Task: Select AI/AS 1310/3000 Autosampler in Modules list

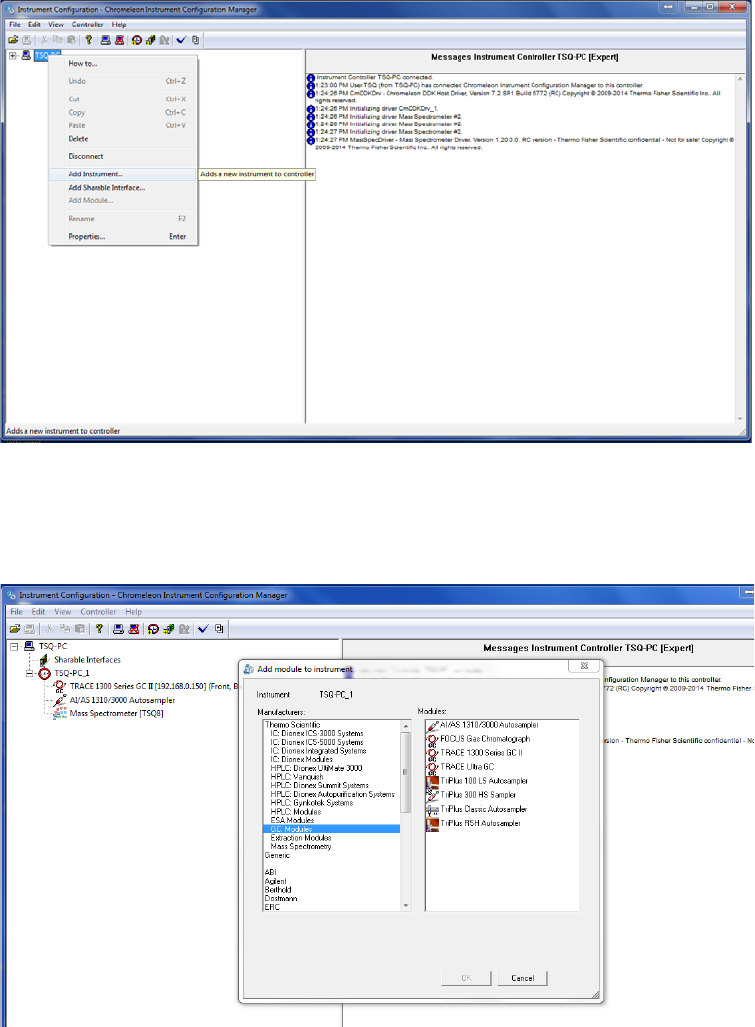Action: pos(489,725)
